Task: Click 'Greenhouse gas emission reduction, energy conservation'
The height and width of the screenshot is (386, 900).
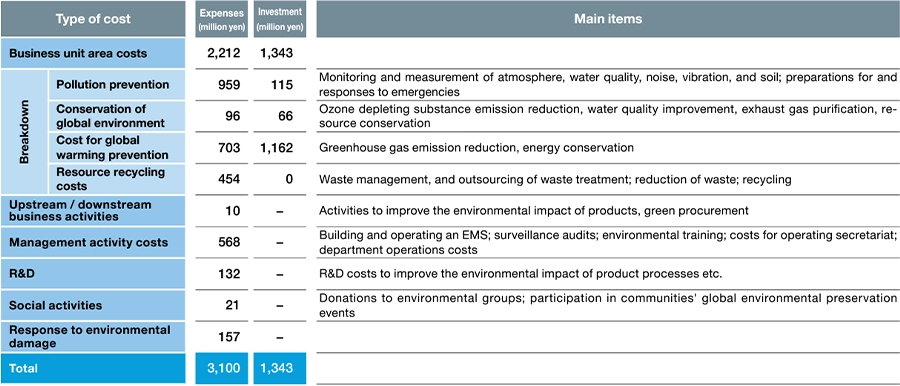Action: point(476,148)
